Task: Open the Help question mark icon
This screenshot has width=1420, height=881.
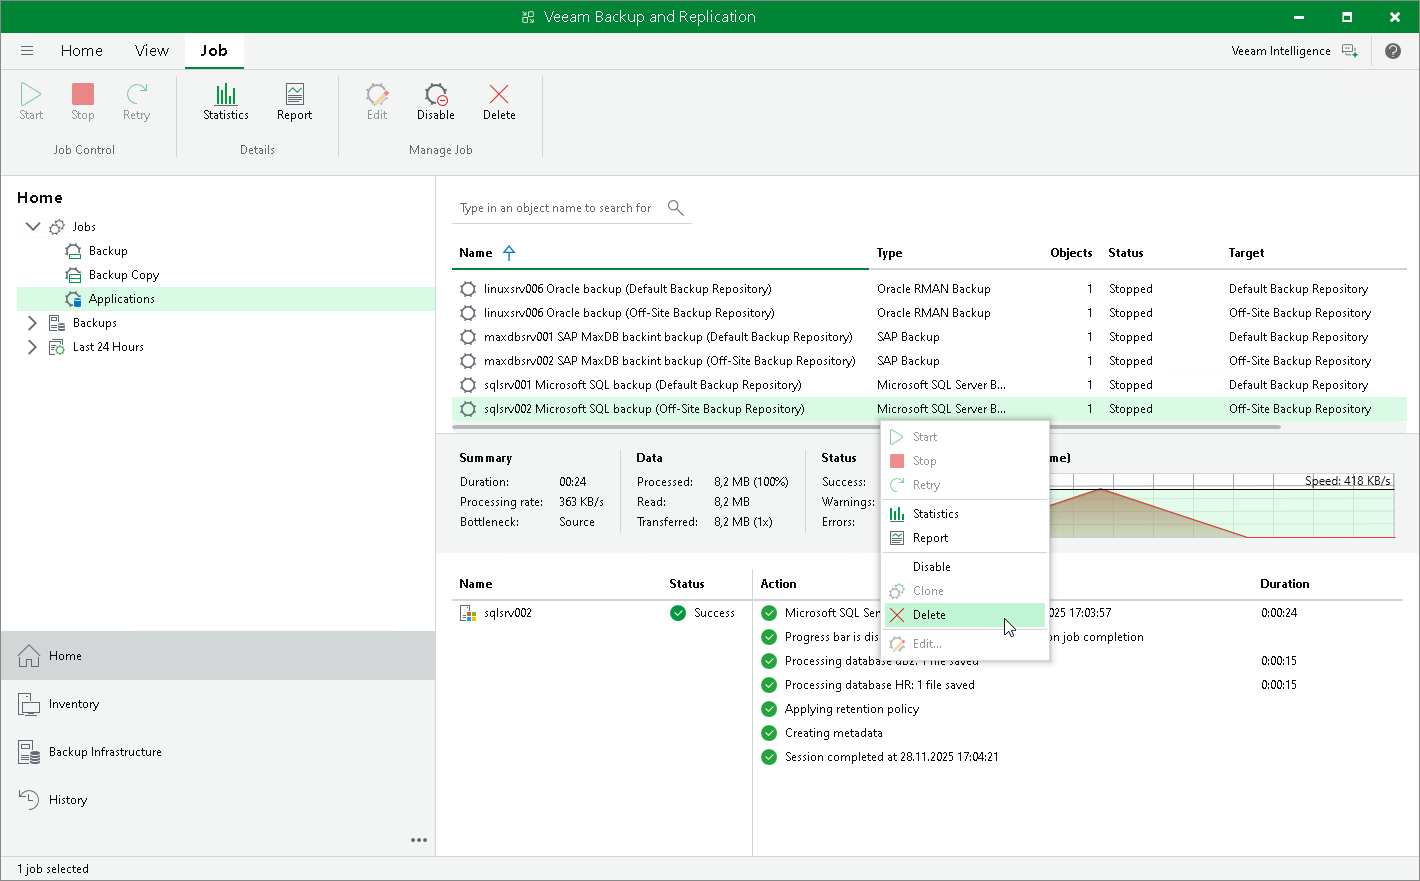Action: tap(1393, 51)
